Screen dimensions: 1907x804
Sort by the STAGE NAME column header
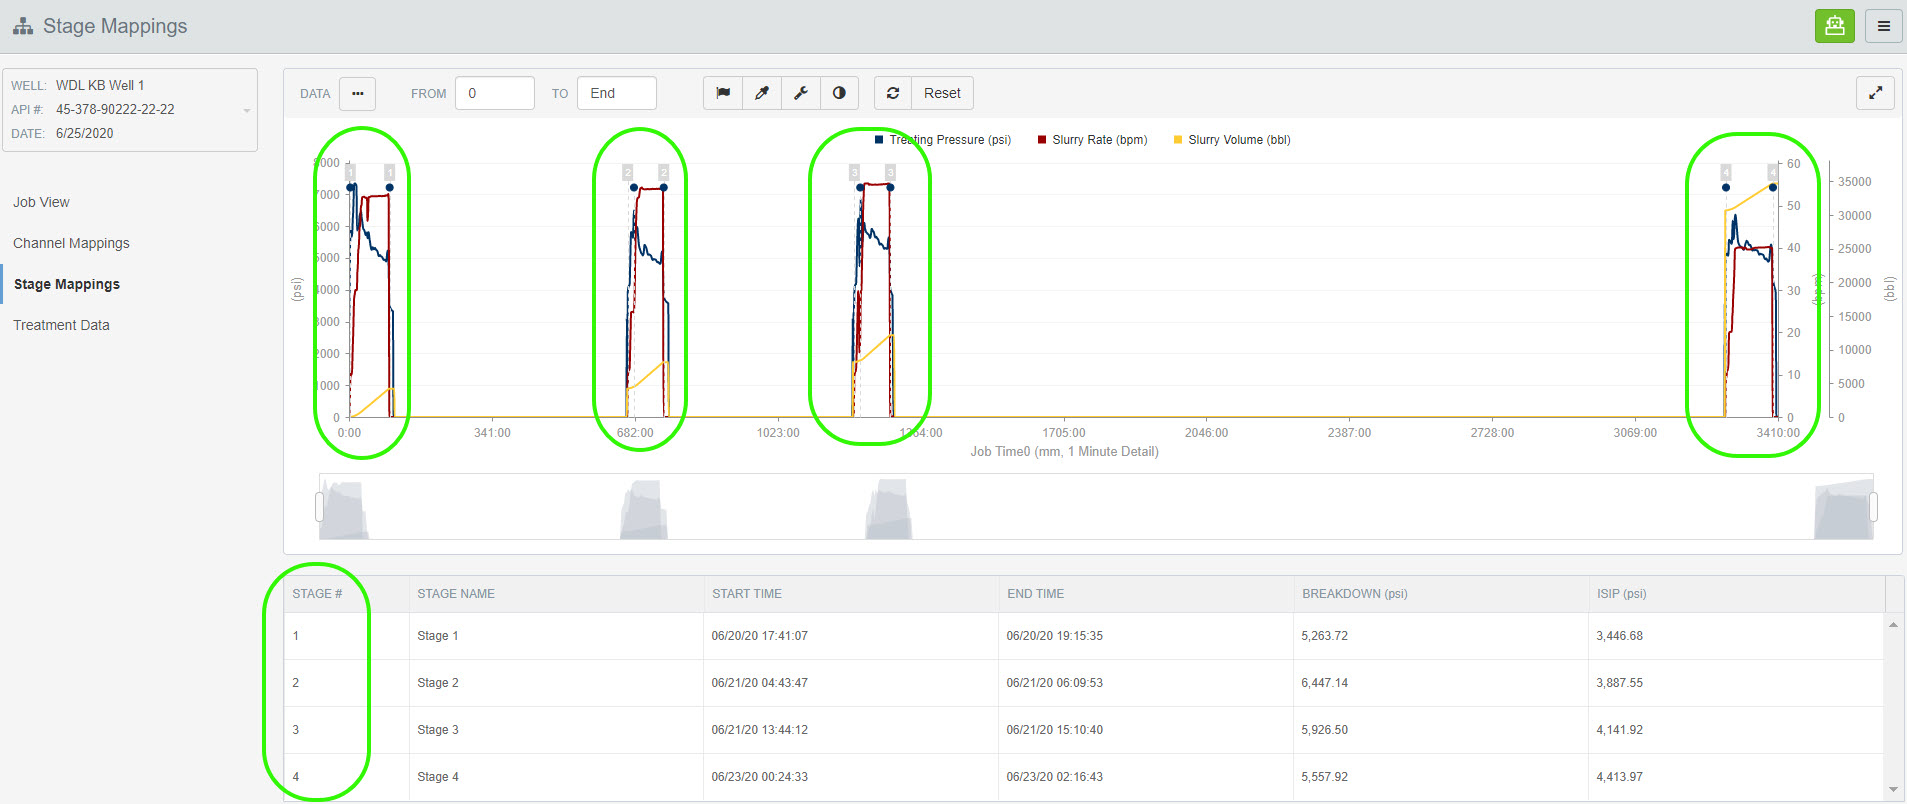pyautogui.click(x=456, y=594)
